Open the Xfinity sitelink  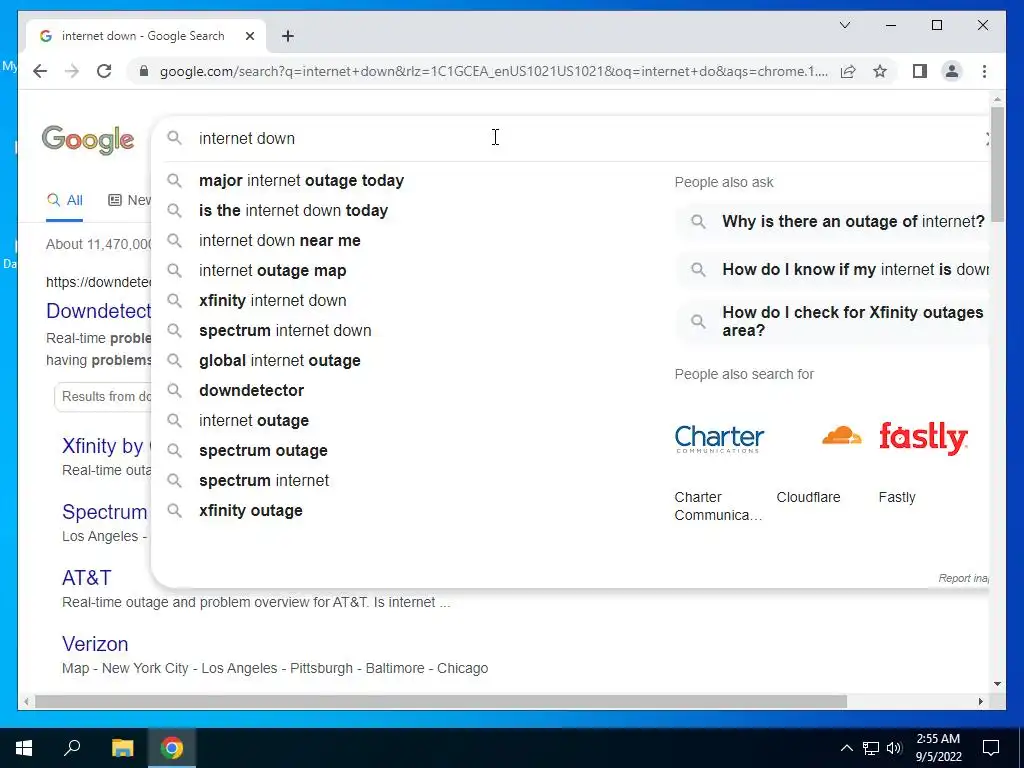[106, 446]
